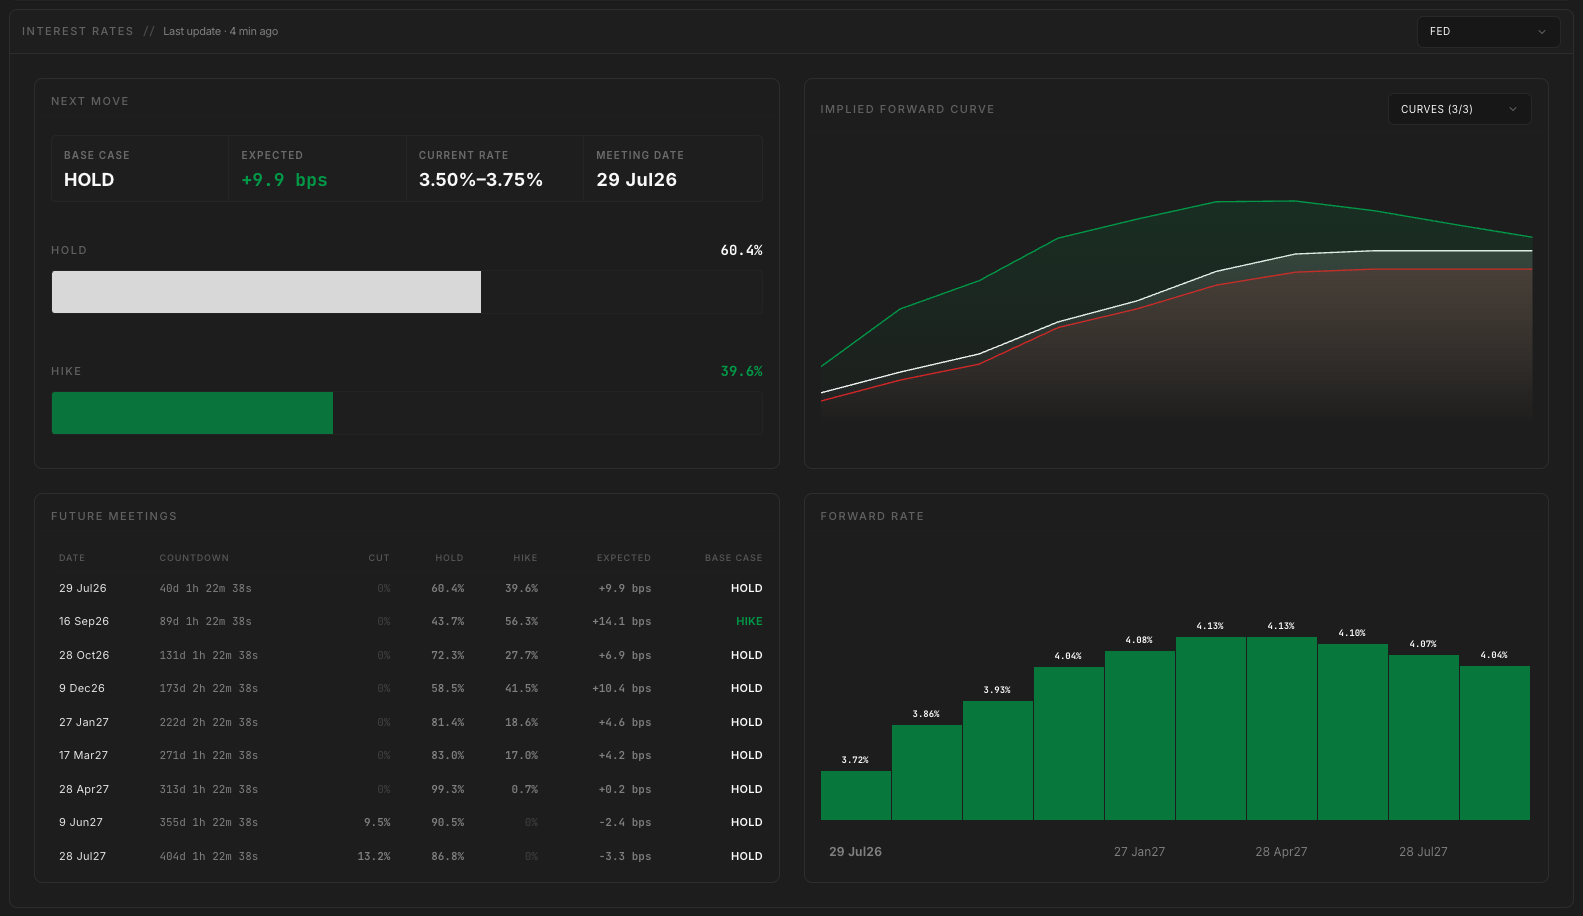The height and width of the screenshot is (916, 1583).
Task: Select the 17 Mar27 meeting row date
Action: [84, 755]
